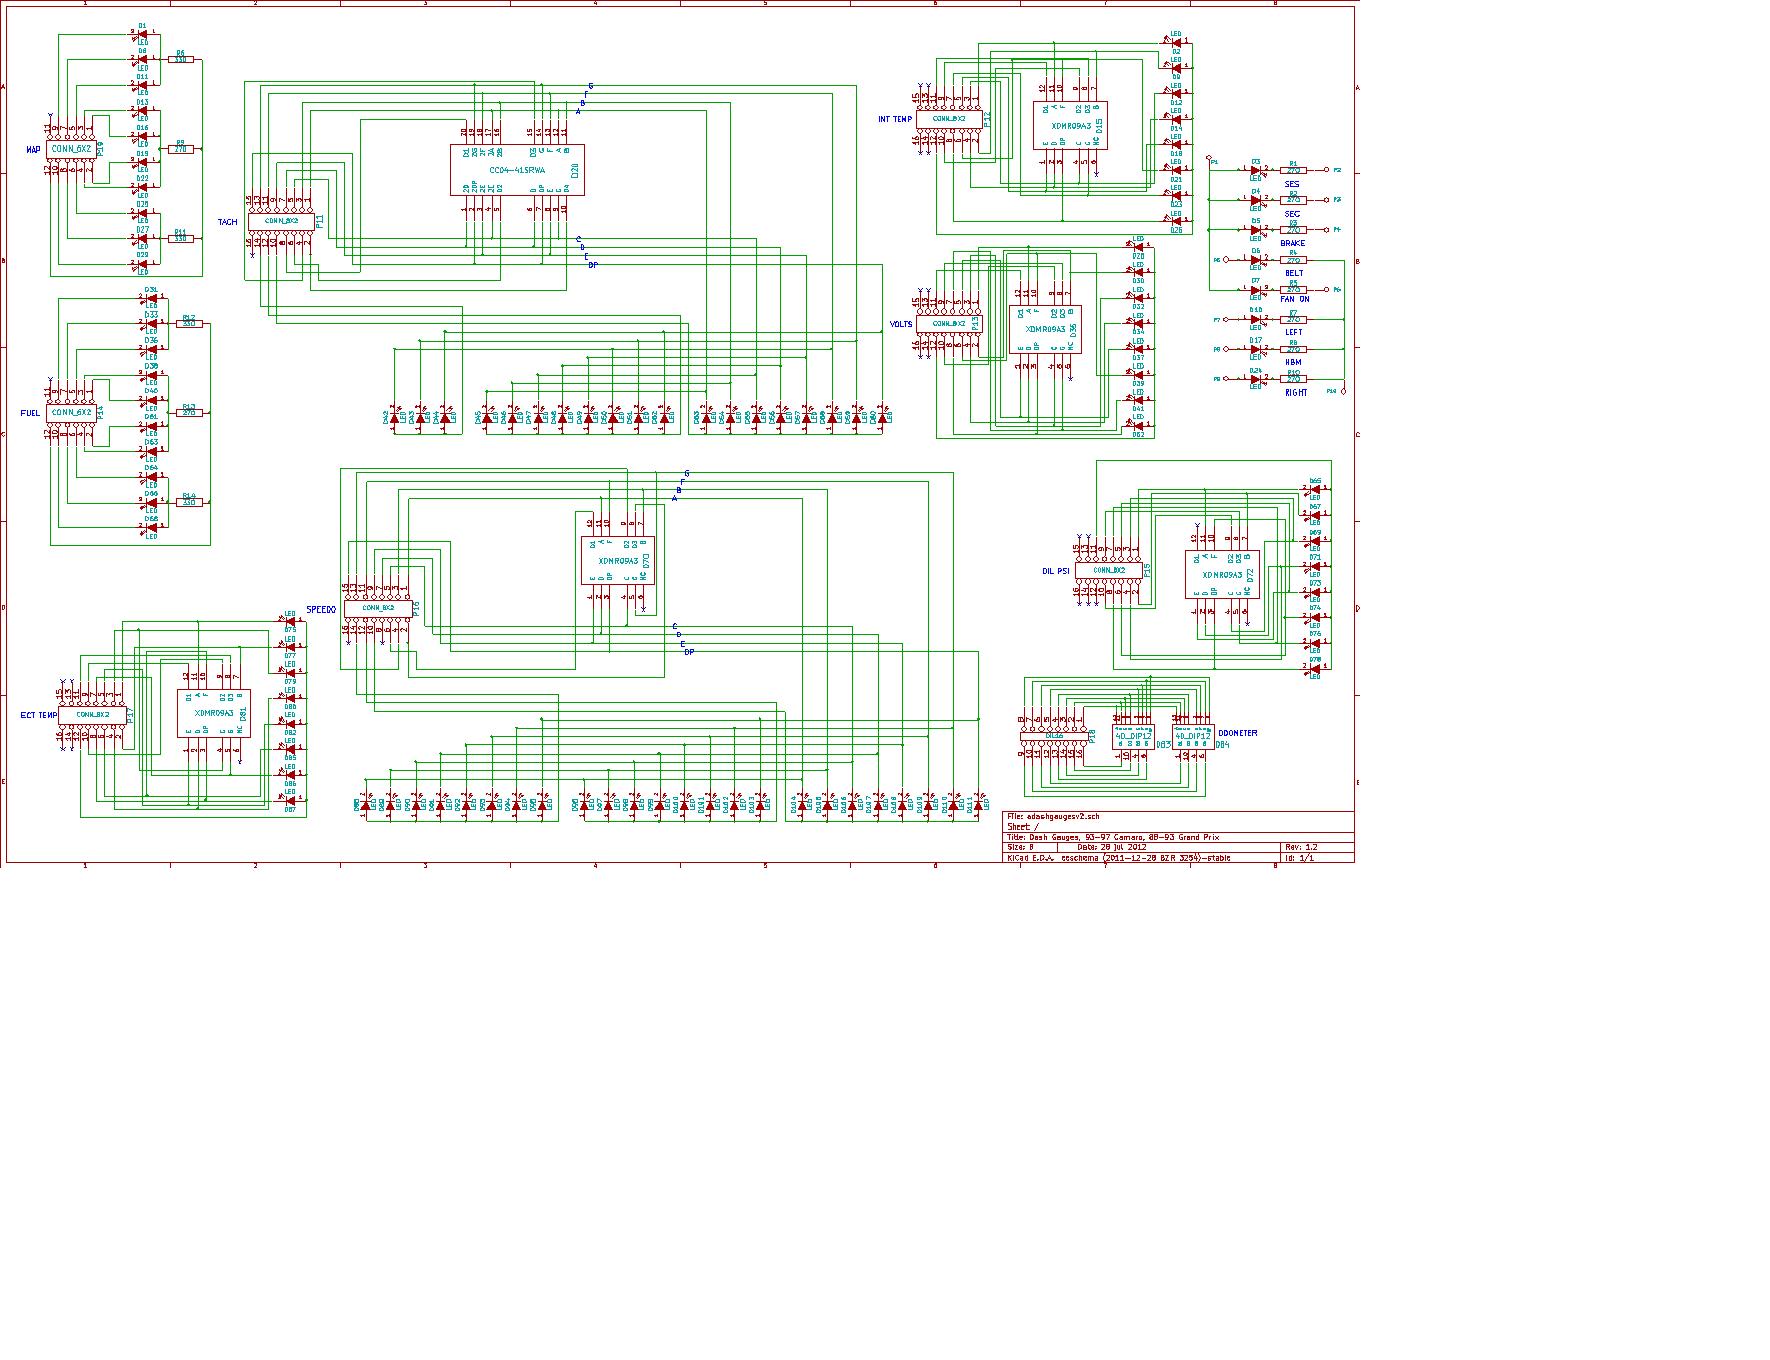Select the Sheet: / field

click(1023, 827)
